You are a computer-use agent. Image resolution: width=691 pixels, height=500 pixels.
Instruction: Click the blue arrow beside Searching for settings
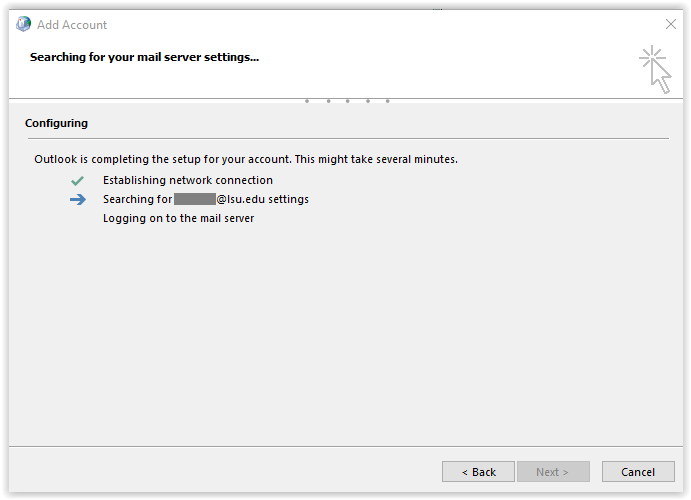coord(78,200)
